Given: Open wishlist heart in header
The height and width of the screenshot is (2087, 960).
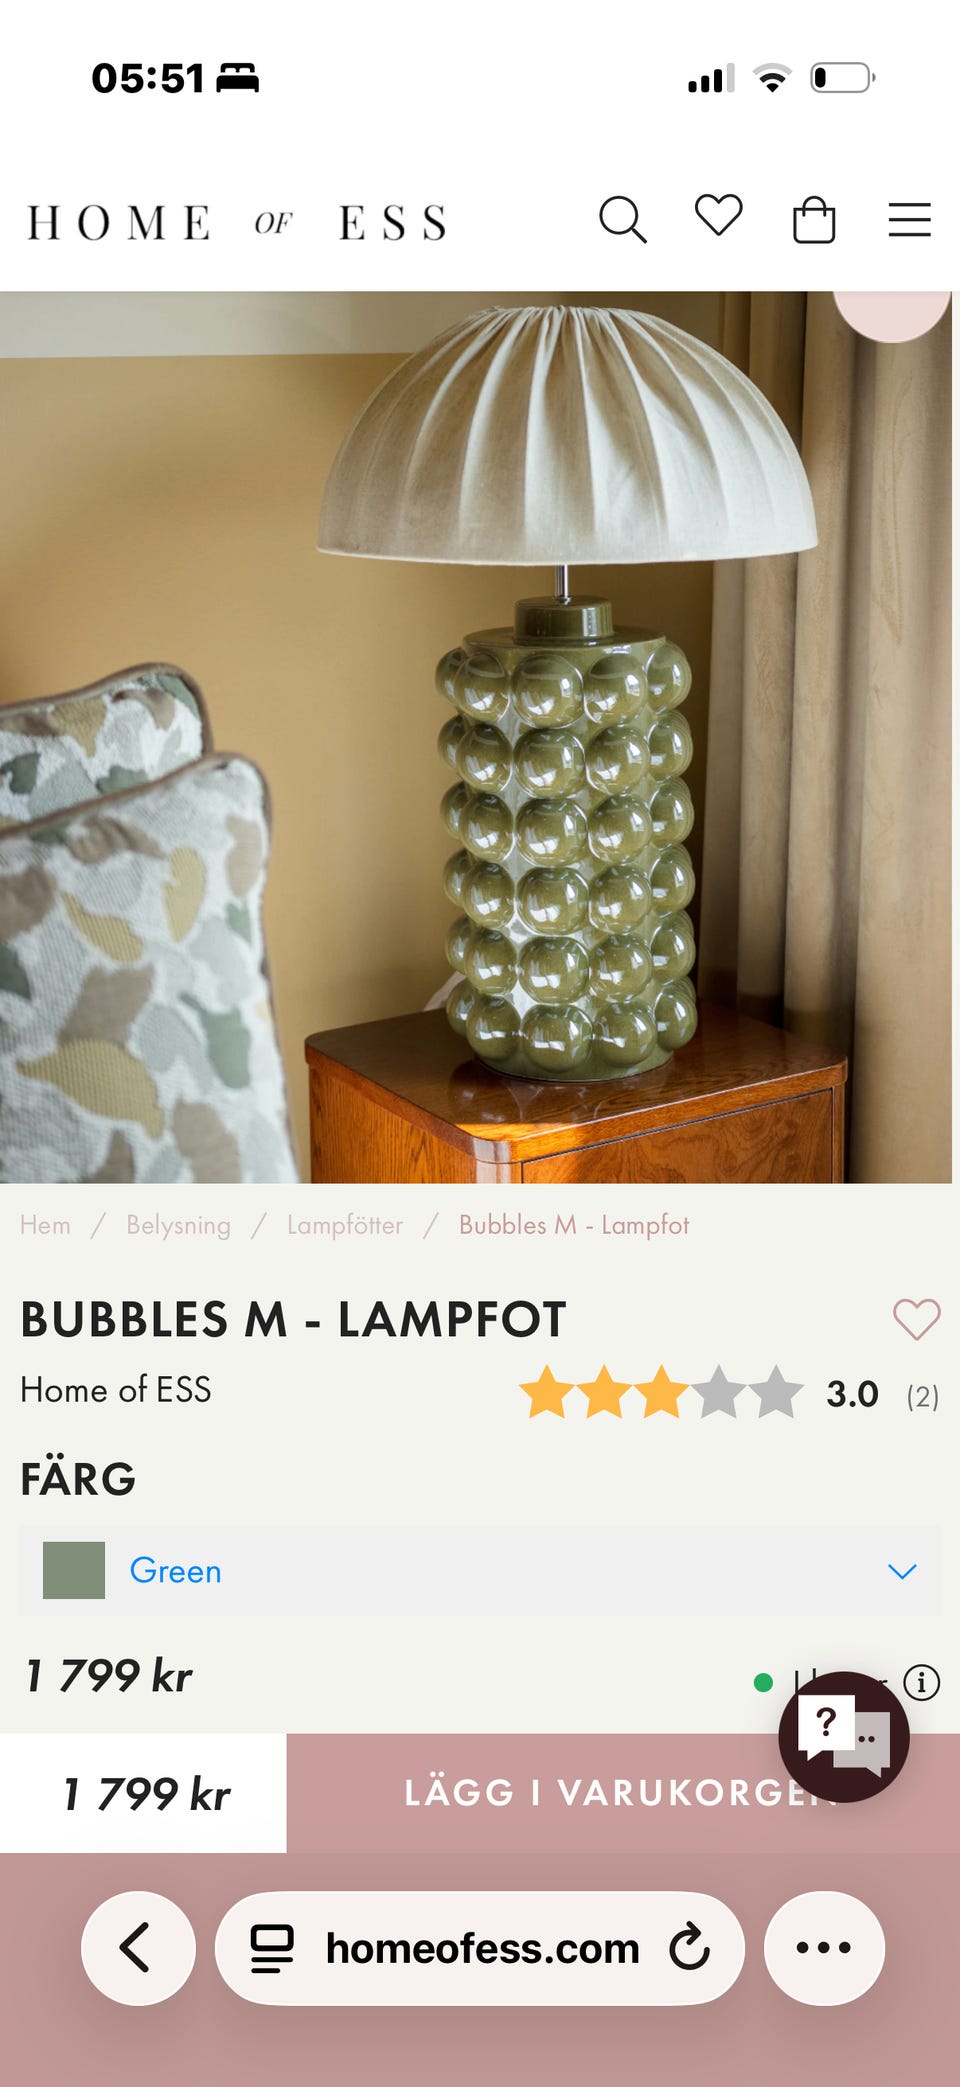Looking at the screenshot, I should (718, 216).
